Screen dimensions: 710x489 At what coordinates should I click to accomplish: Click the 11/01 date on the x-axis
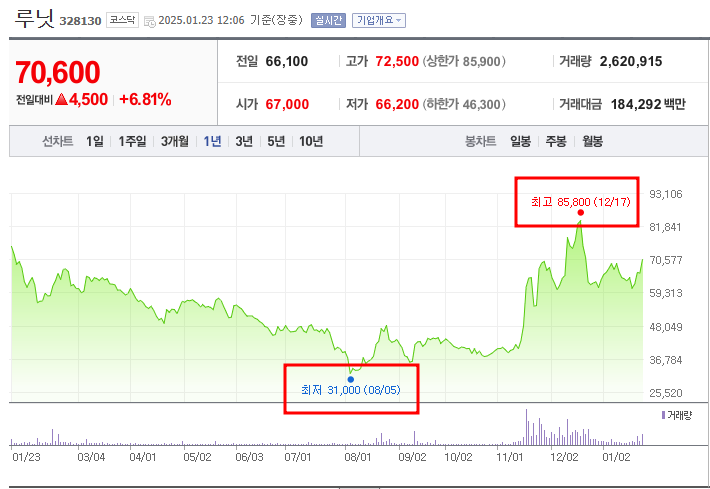click(x=509, y=457)
